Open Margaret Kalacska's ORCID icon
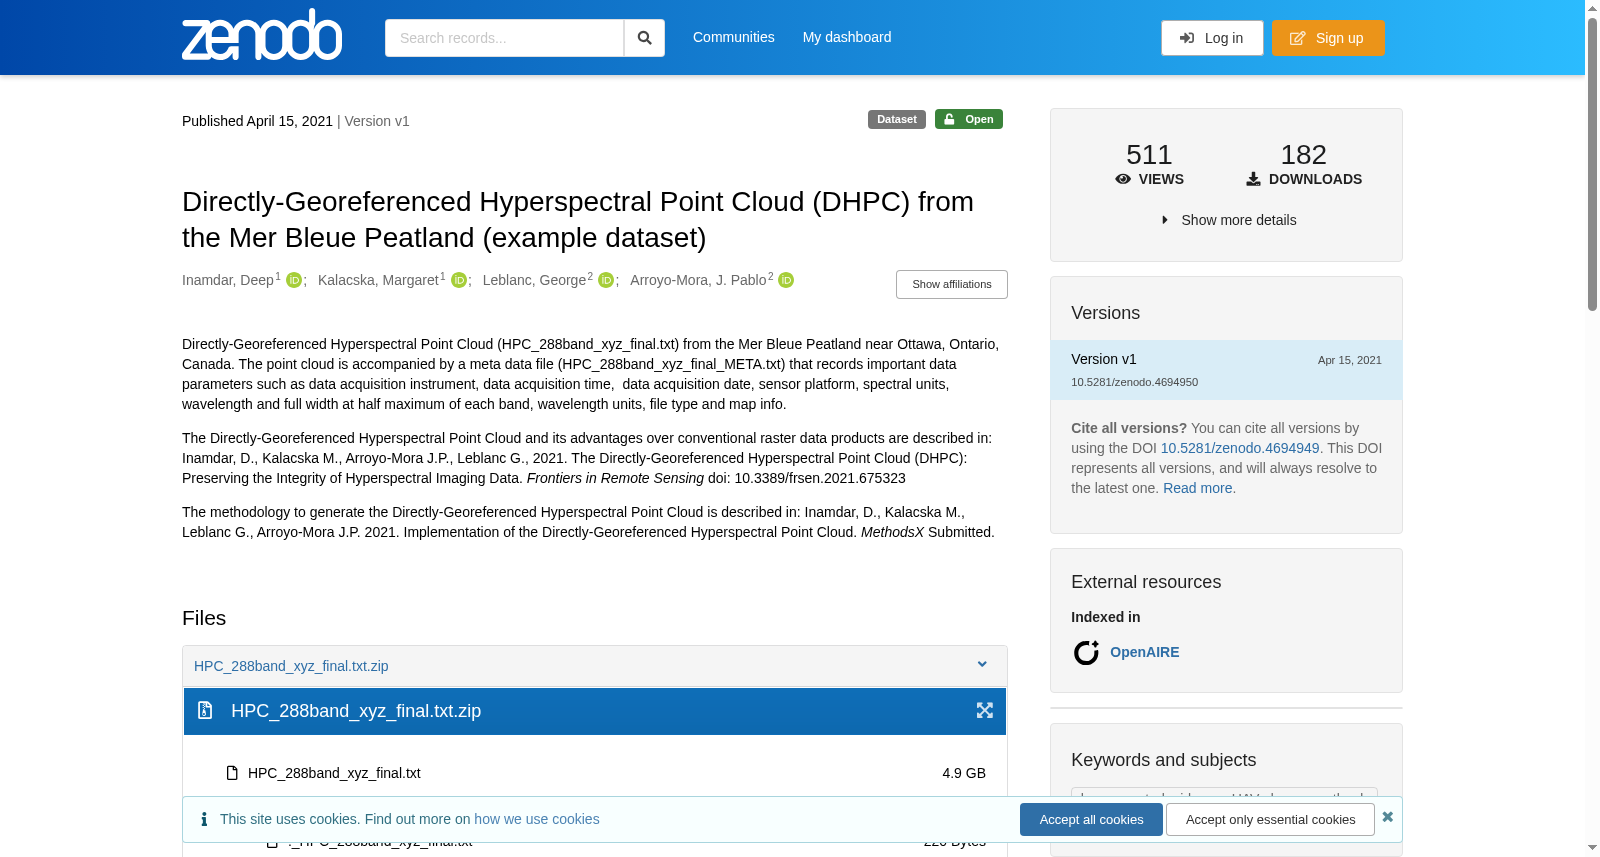The width and height of the screenshot is (1600, 857). tap(459, 280)
